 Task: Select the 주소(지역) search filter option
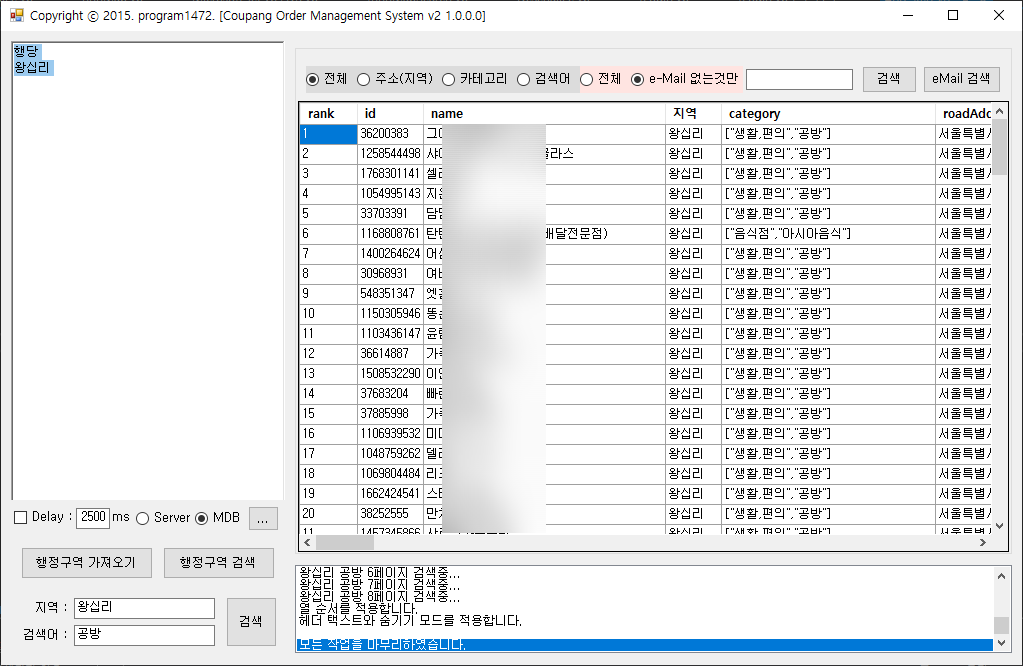pyautogui.click(x=364, y=79)
